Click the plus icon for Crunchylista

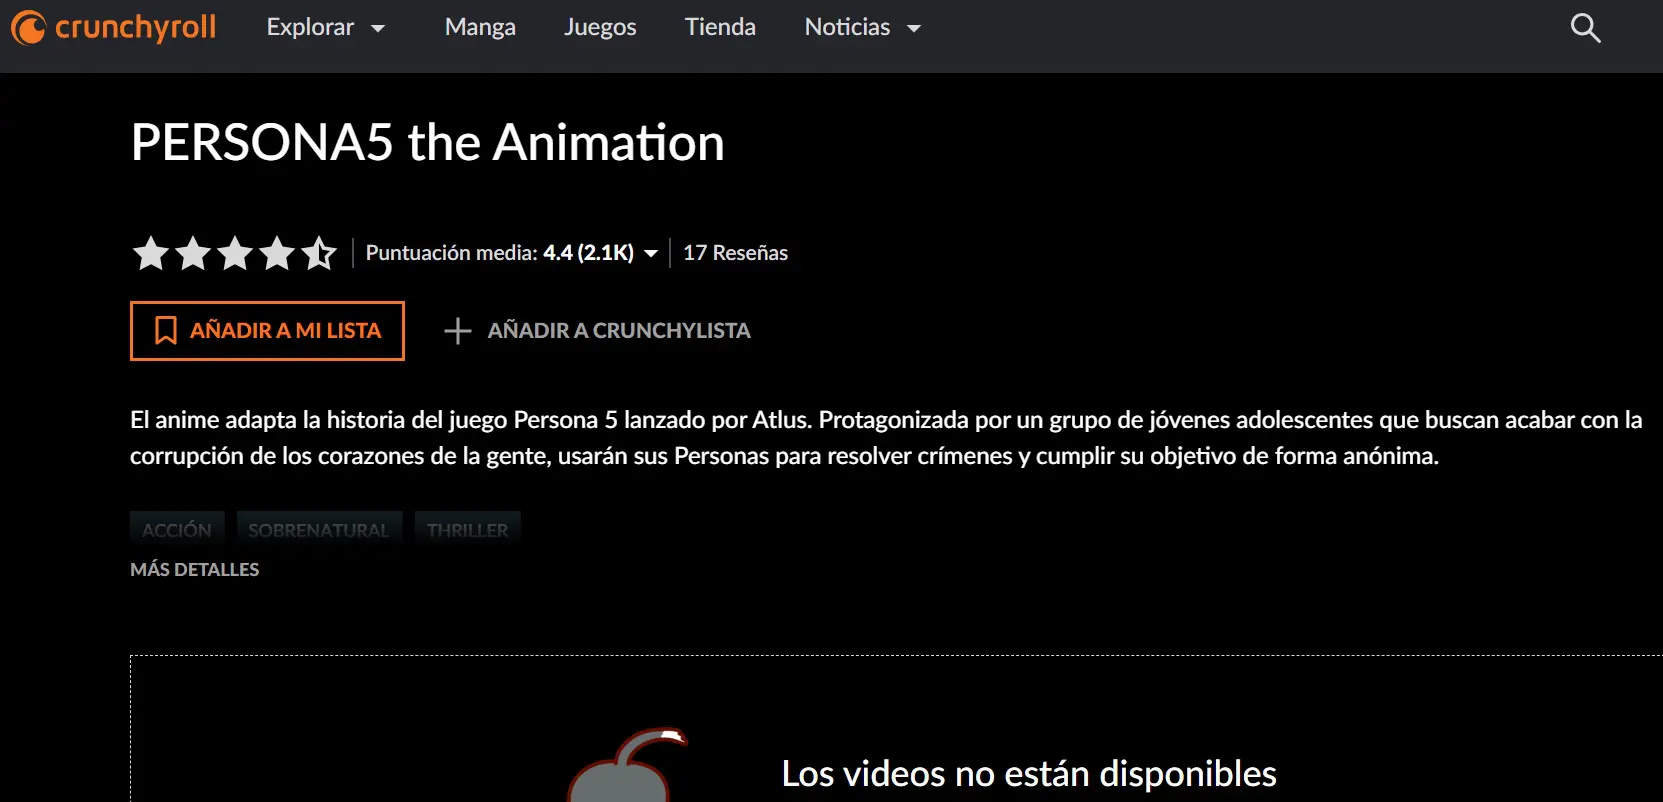point(457,331)
